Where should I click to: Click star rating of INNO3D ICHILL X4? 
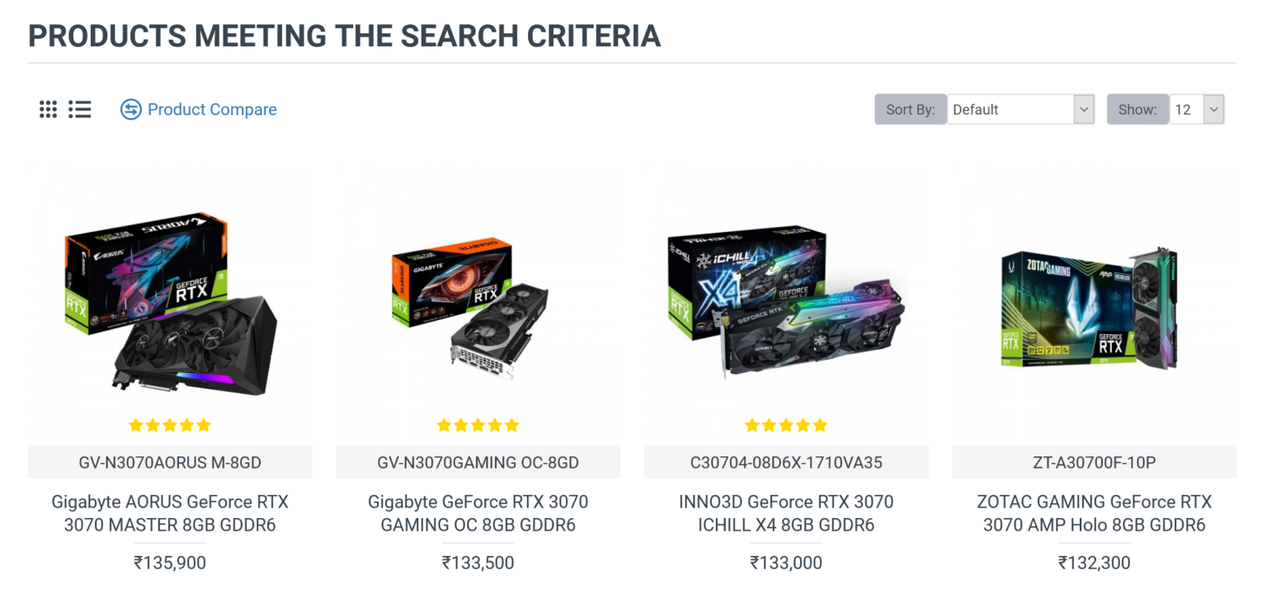coord(786,425)
